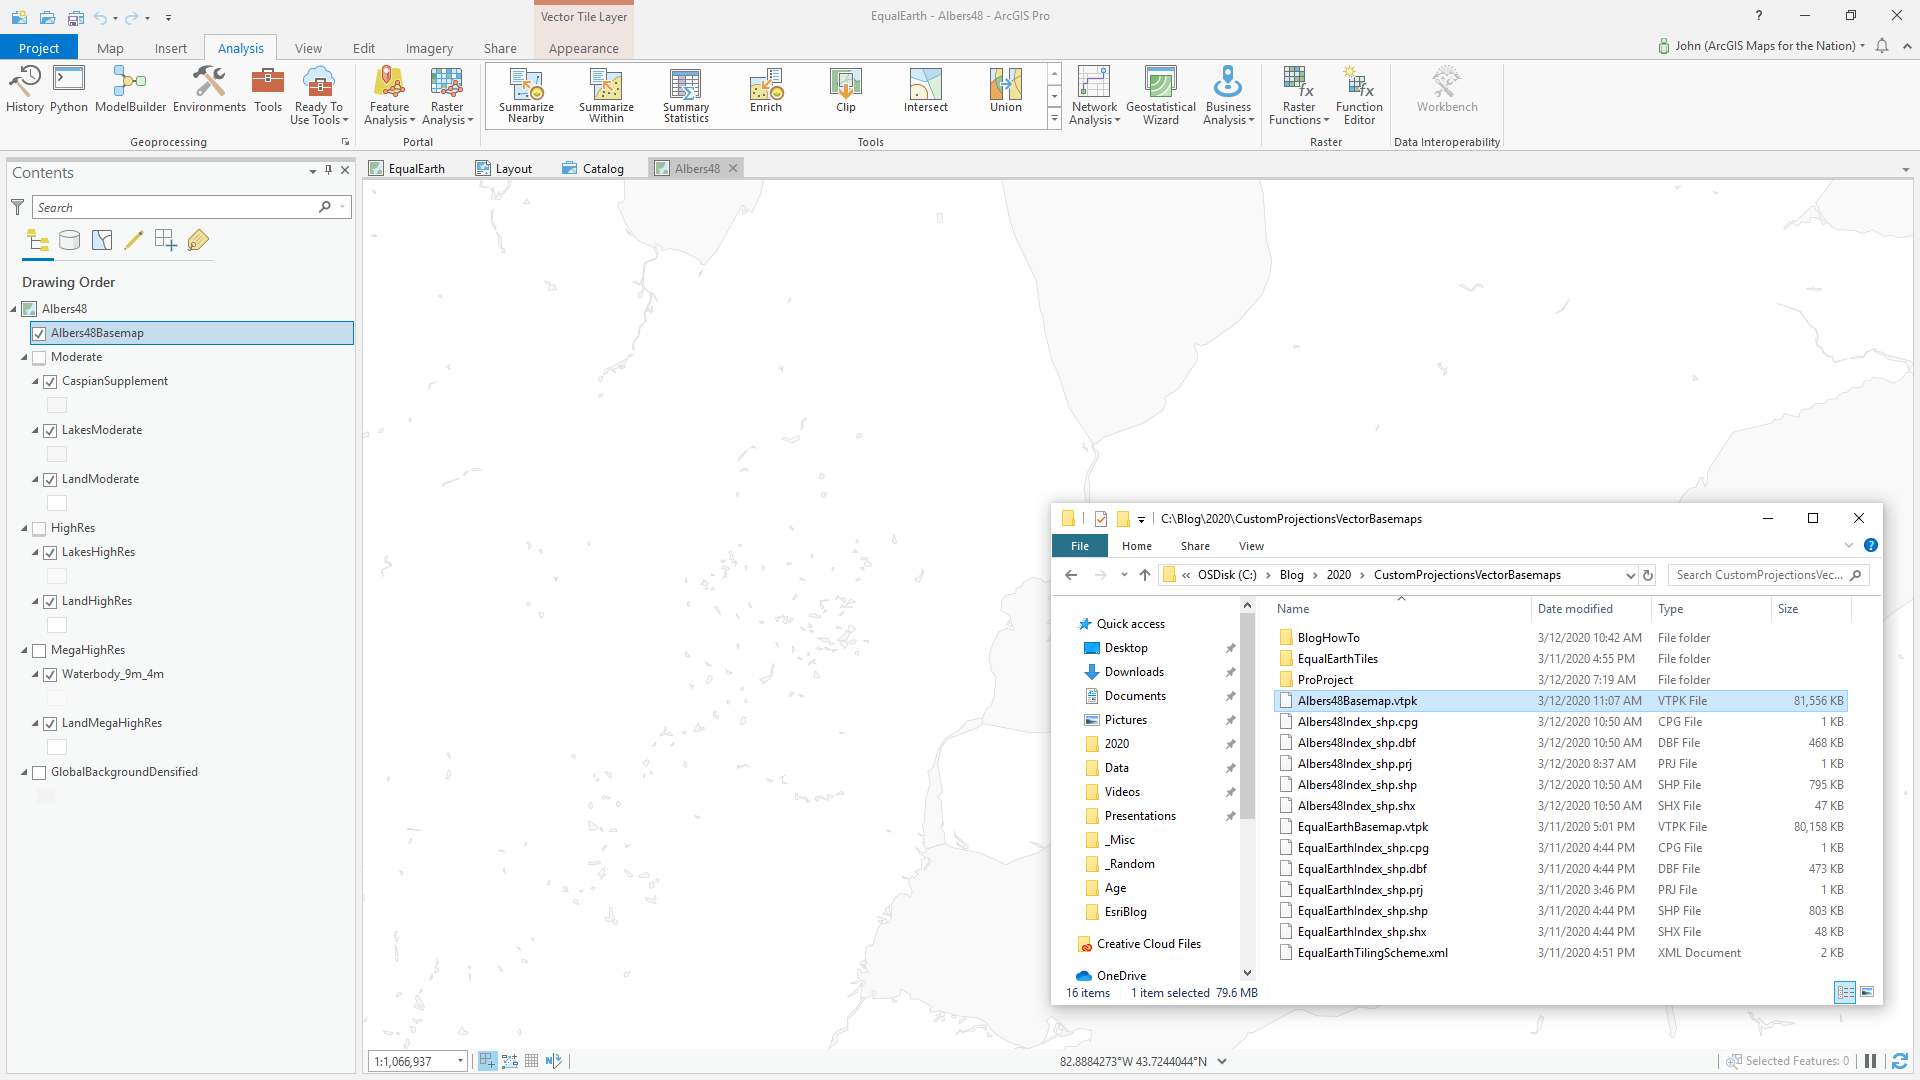Switch to the Catalog view tab

(593, 168)
